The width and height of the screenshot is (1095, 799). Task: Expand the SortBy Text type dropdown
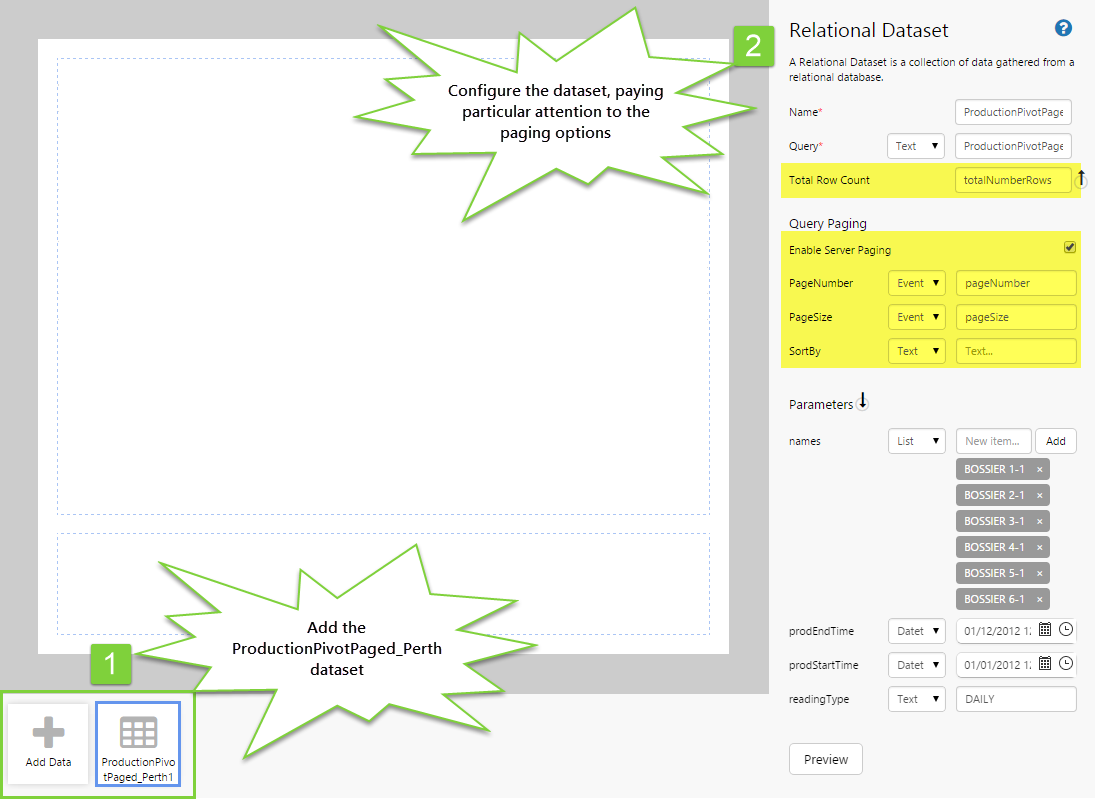point(916,351)
